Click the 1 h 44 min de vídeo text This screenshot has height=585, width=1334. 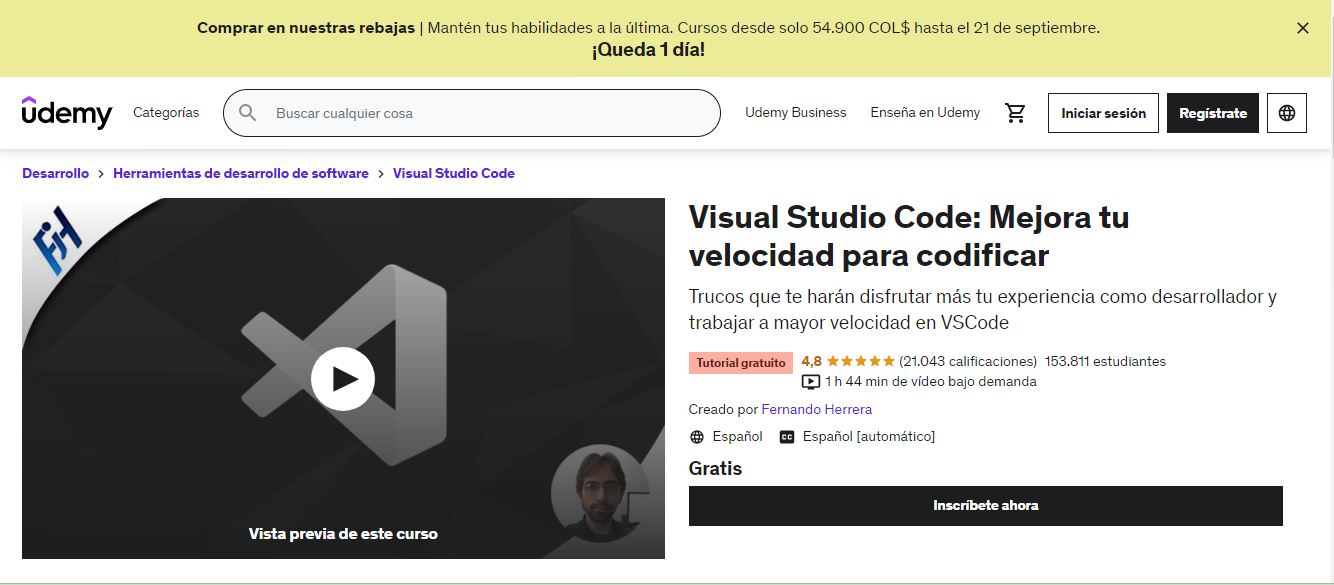[931, 381]
